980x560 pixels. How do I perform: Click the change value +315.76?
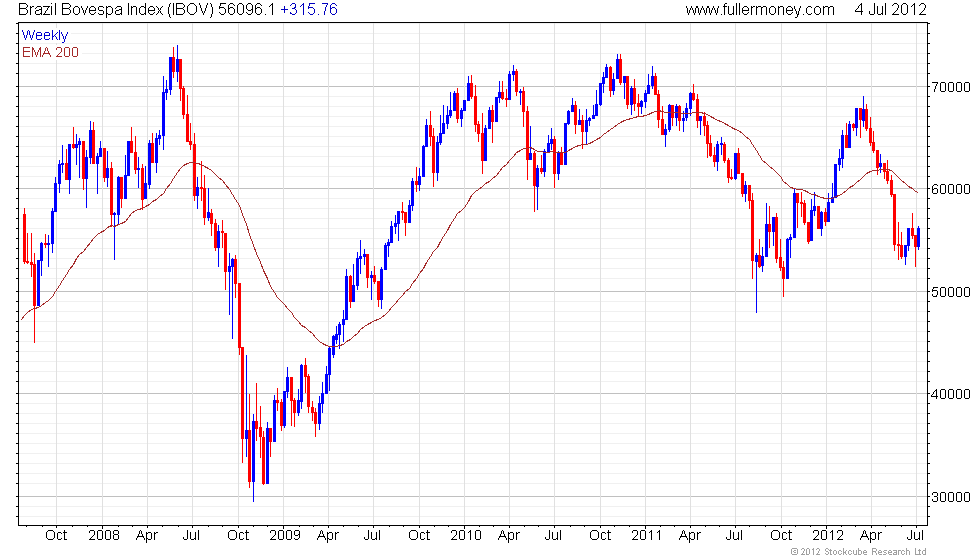pos(309,9)
